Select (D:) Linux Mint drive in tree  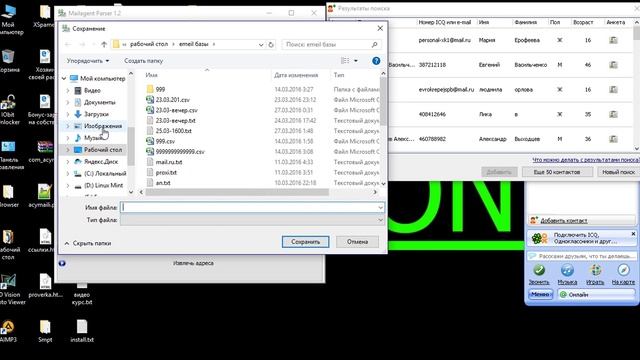103,185
